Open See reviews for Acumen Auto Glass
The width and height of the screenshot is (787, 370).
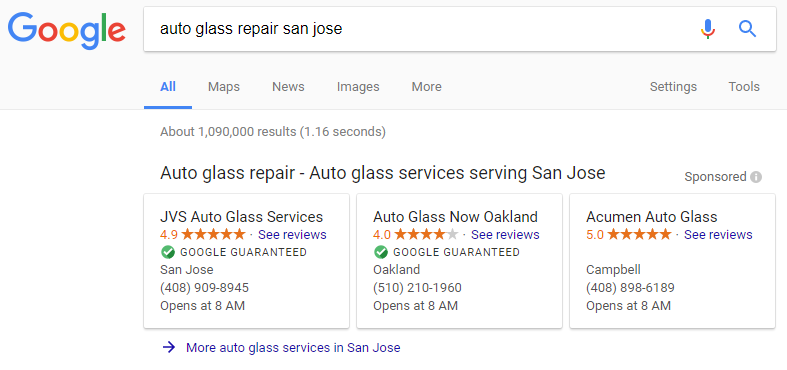[x=718, y=234]
